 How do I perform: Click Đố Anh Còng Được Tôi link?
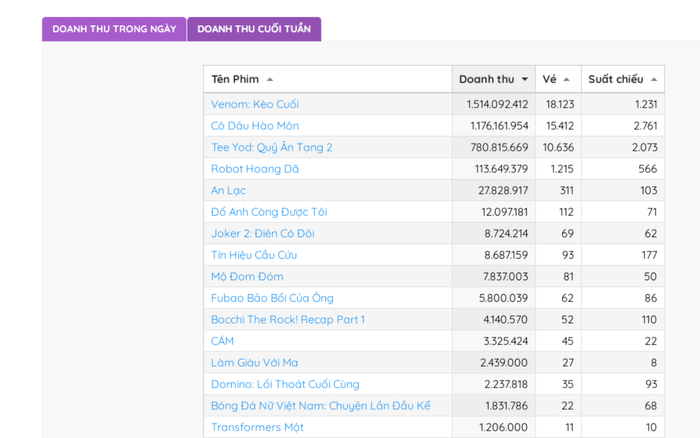point(269,212)
